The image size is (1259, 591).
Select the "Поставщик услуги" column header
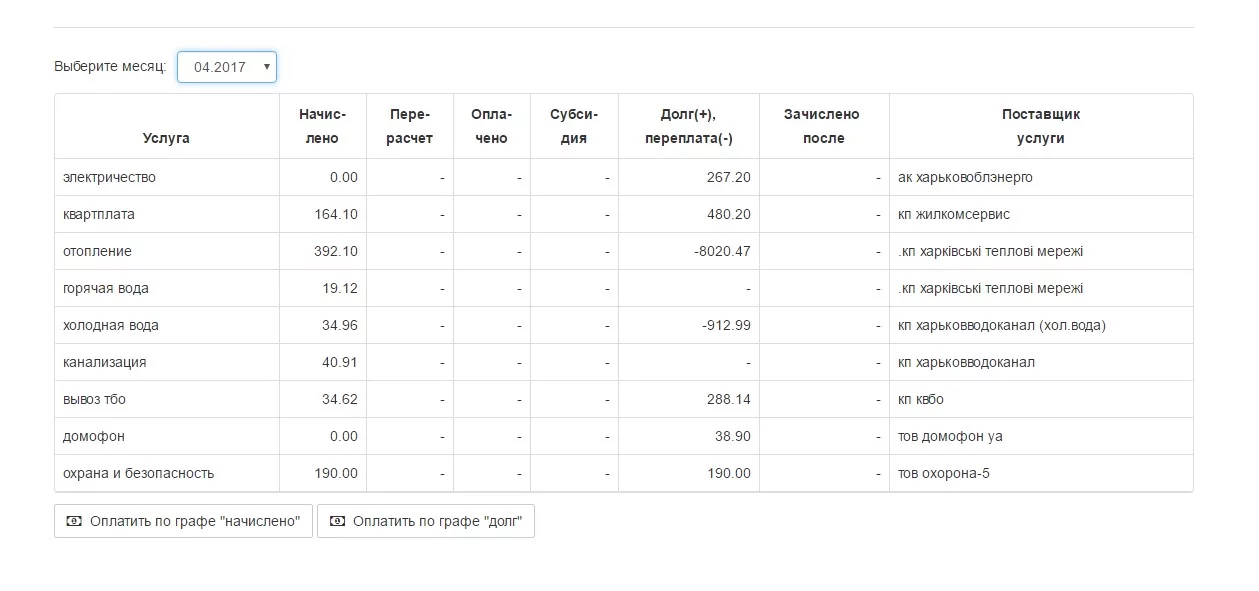point(1041,126)
